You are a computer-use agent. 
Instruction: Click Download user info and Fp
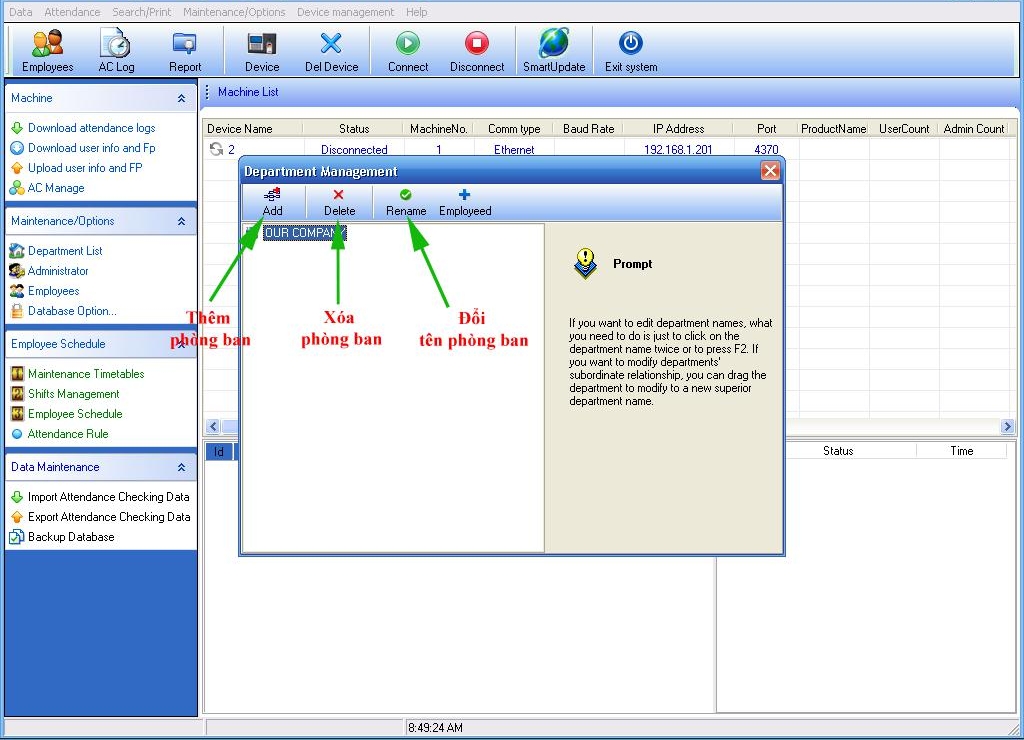click(x=91, y=148)
